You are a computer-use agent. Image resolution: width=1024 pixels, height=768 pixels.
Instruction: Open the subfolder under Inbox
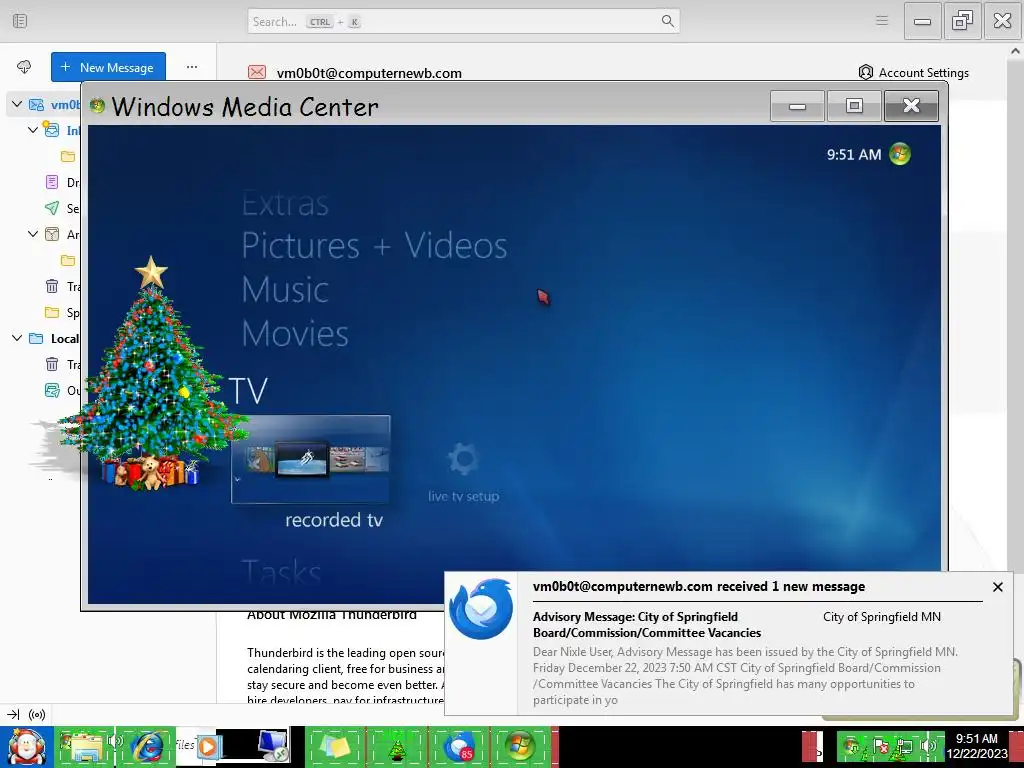click(68, 155)
